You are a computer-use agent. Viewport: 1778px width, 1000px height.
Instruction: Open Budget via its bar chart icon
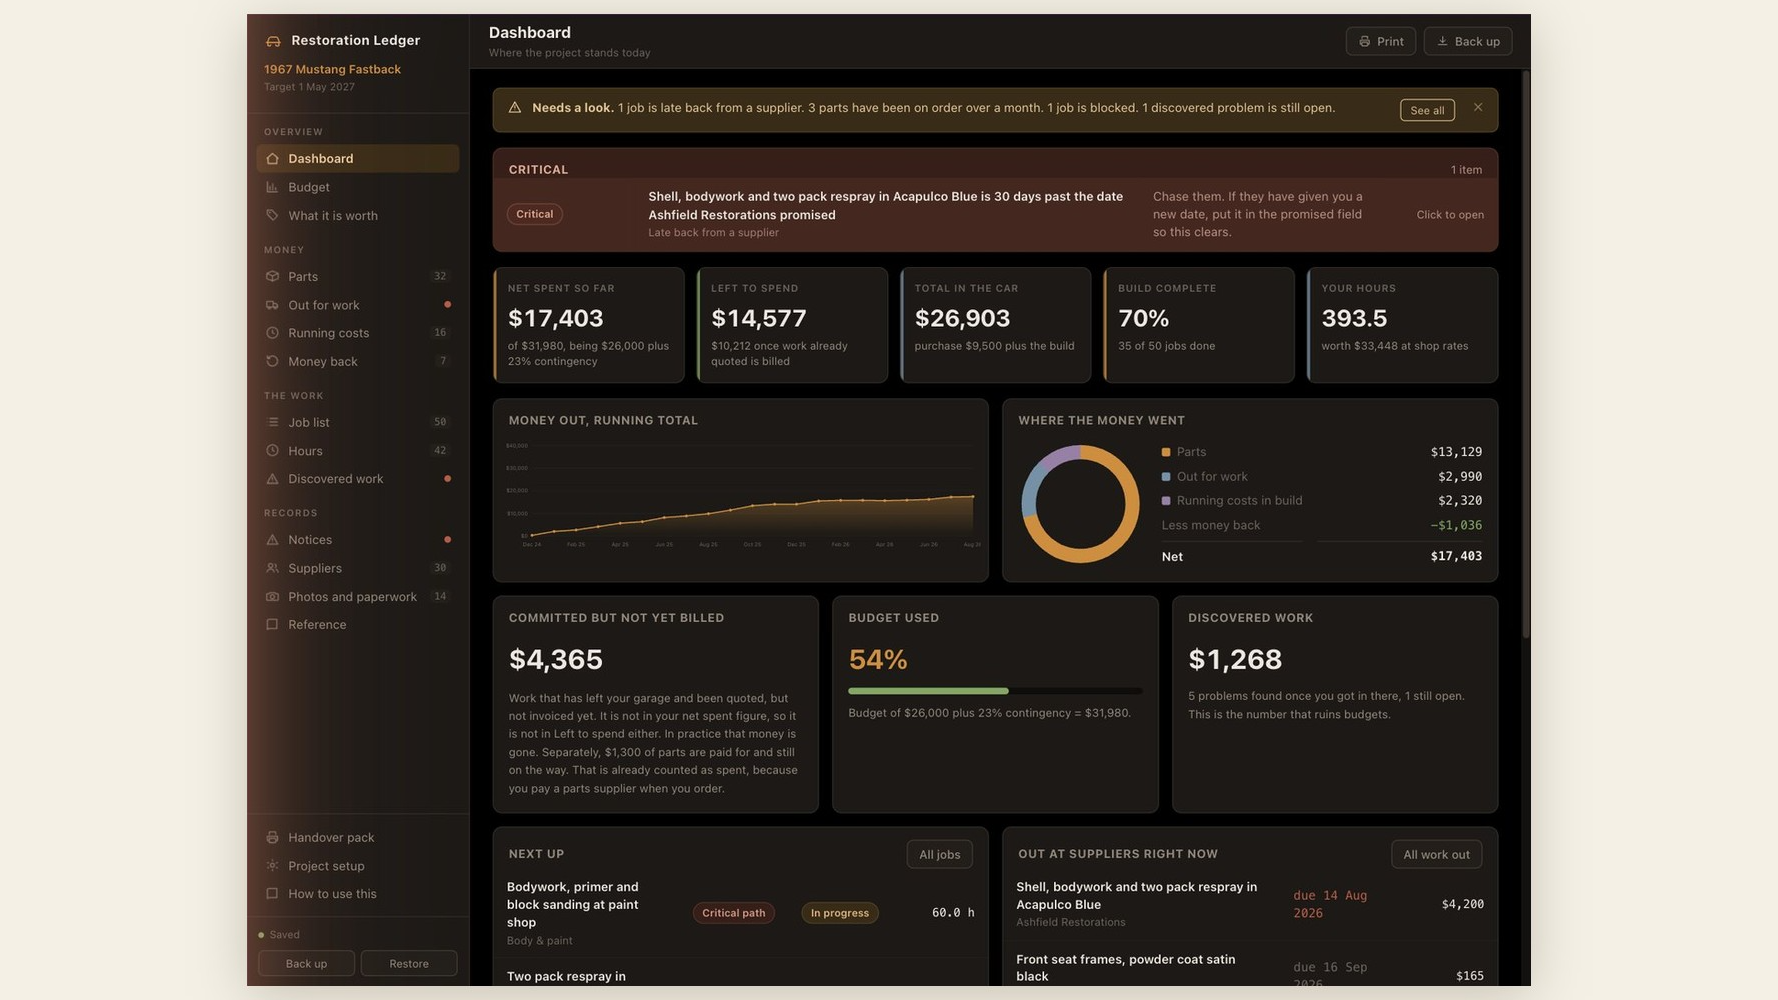272,187
